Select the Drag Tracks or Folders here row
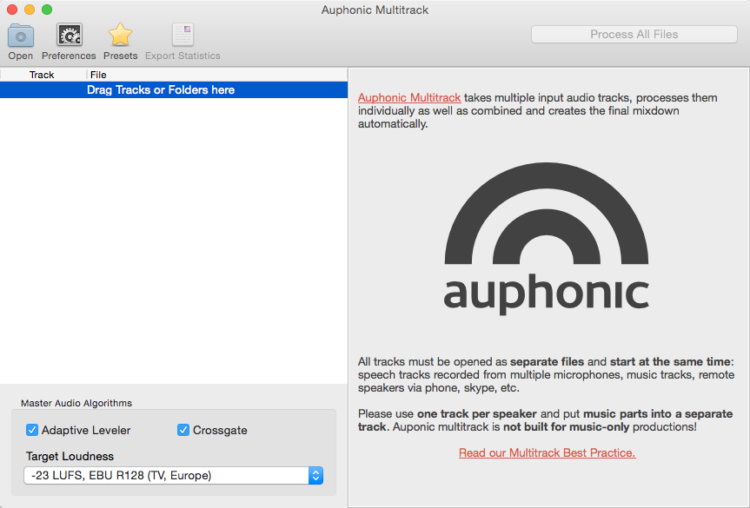 point(174,90)
